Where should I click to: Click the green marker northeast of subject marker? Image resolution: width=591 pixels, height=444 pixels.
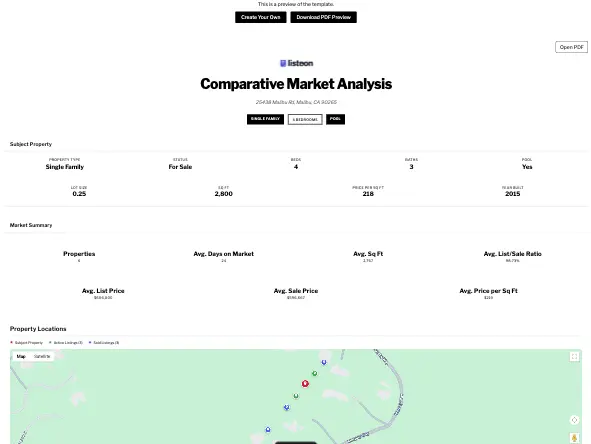pos(315,374)
